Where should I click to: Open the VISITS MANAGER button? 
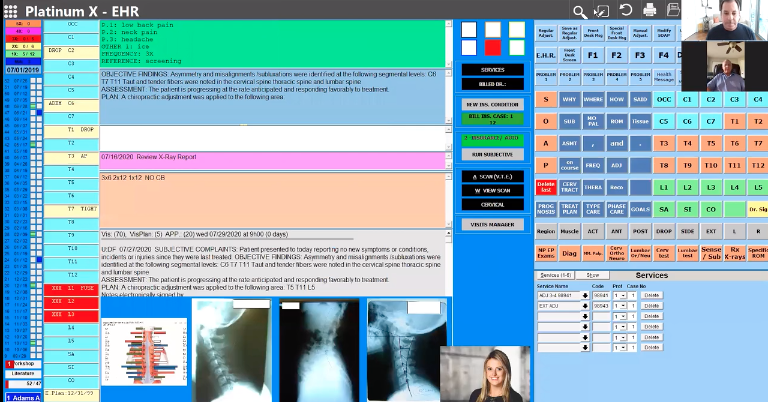click(x=493, y=225)
